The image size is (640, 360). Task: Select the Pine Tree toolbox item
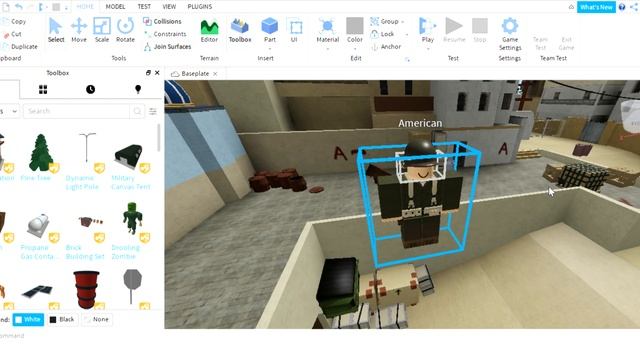click(x=40, y=157)
